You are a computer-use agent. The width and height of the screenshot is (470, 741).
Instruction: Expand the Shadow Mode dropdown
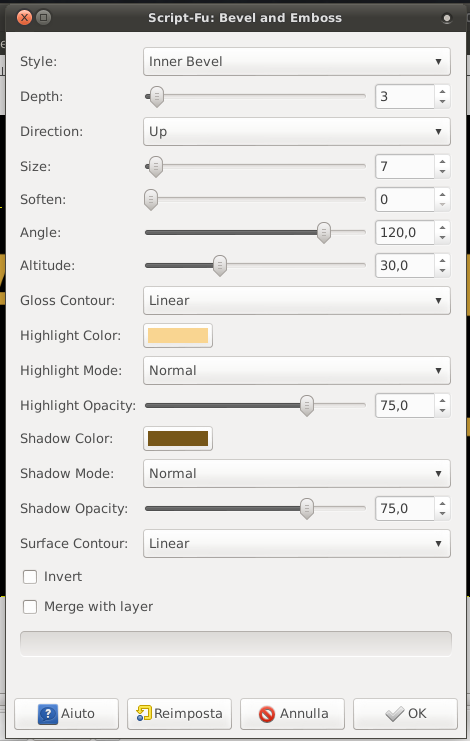(x=297, y=474)
